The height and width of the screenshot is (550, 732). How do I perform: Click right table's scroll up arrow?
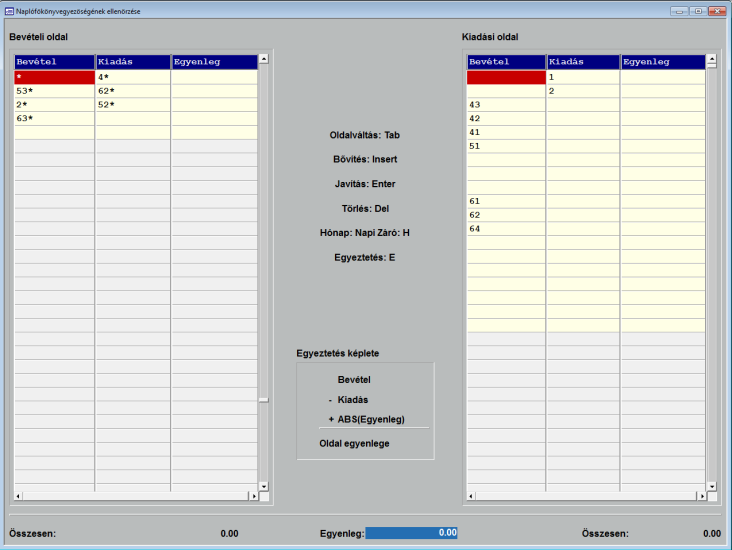click(x=712, y=59)
